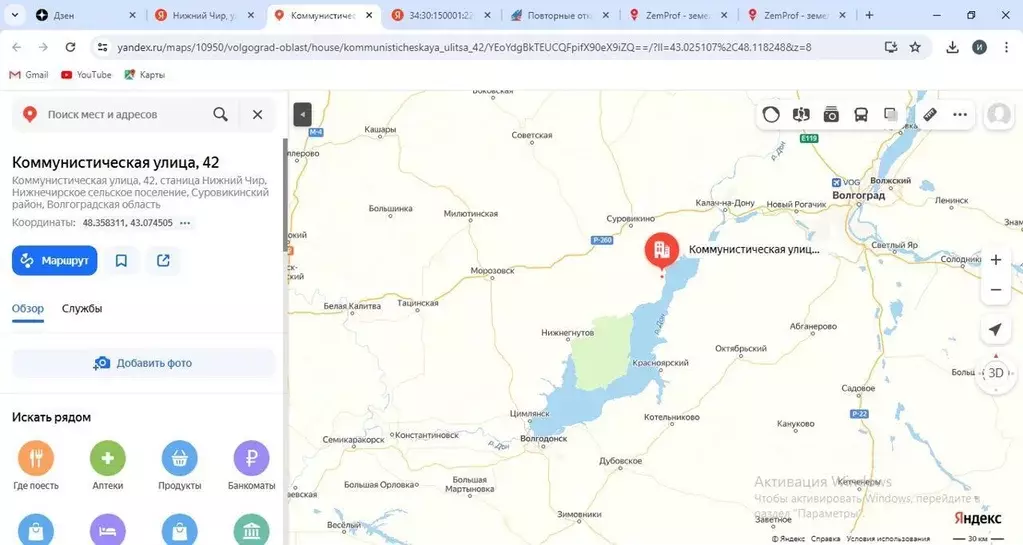Click the search magnifier icon
Image resolution: width=1023 pixels, height=545 pixels.
221,115
